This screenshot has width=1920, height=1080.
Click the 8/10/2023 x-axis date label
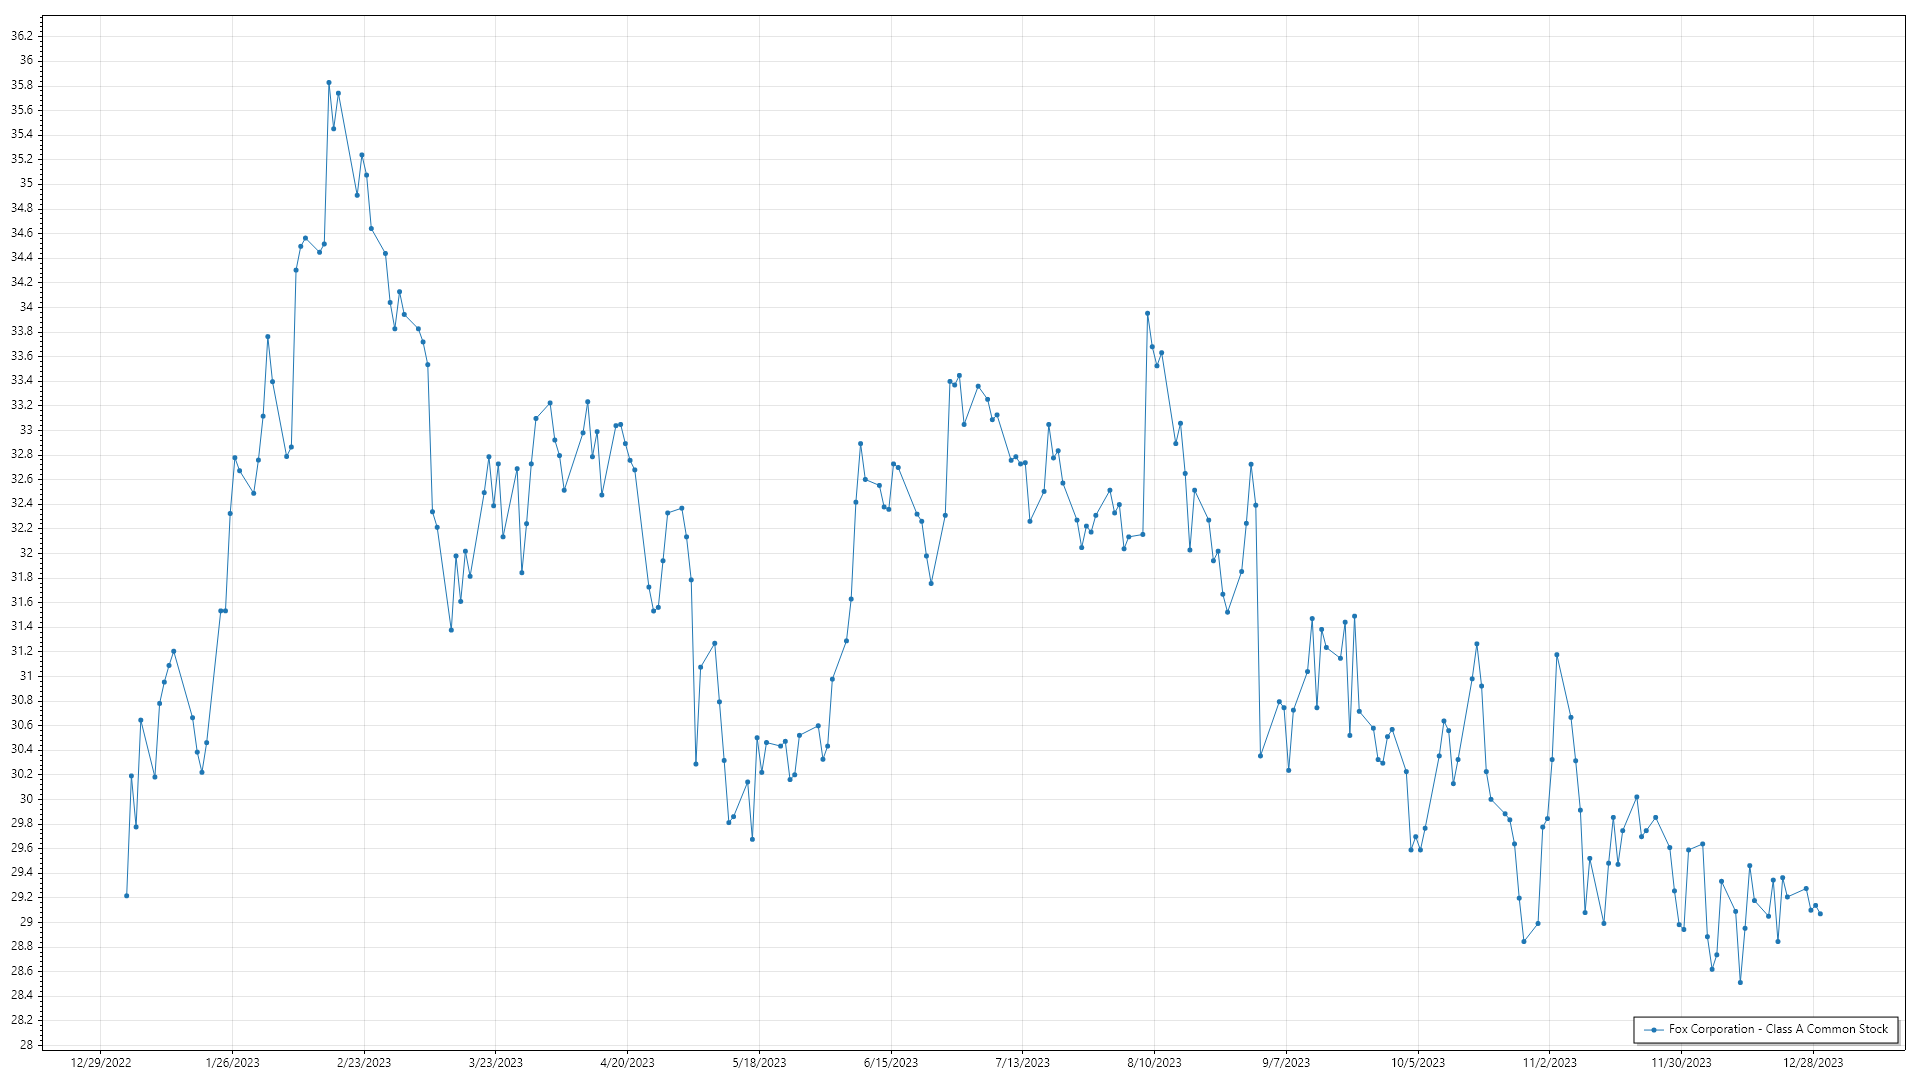pyautogui.click(x=1154, y=1063)
